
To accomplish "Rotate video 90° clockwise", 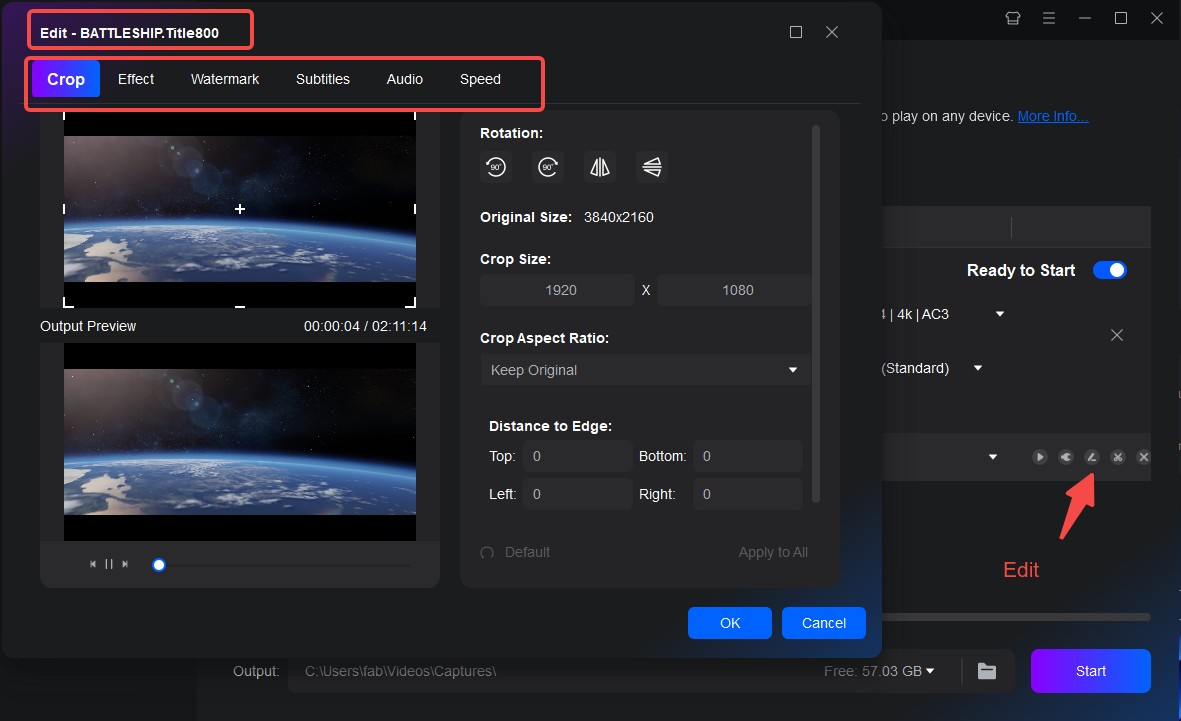I will (x=548, y=167).
